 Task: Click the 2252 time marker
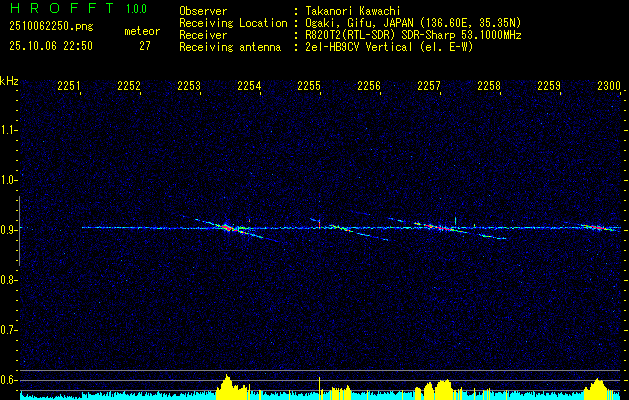coord(129,86)
